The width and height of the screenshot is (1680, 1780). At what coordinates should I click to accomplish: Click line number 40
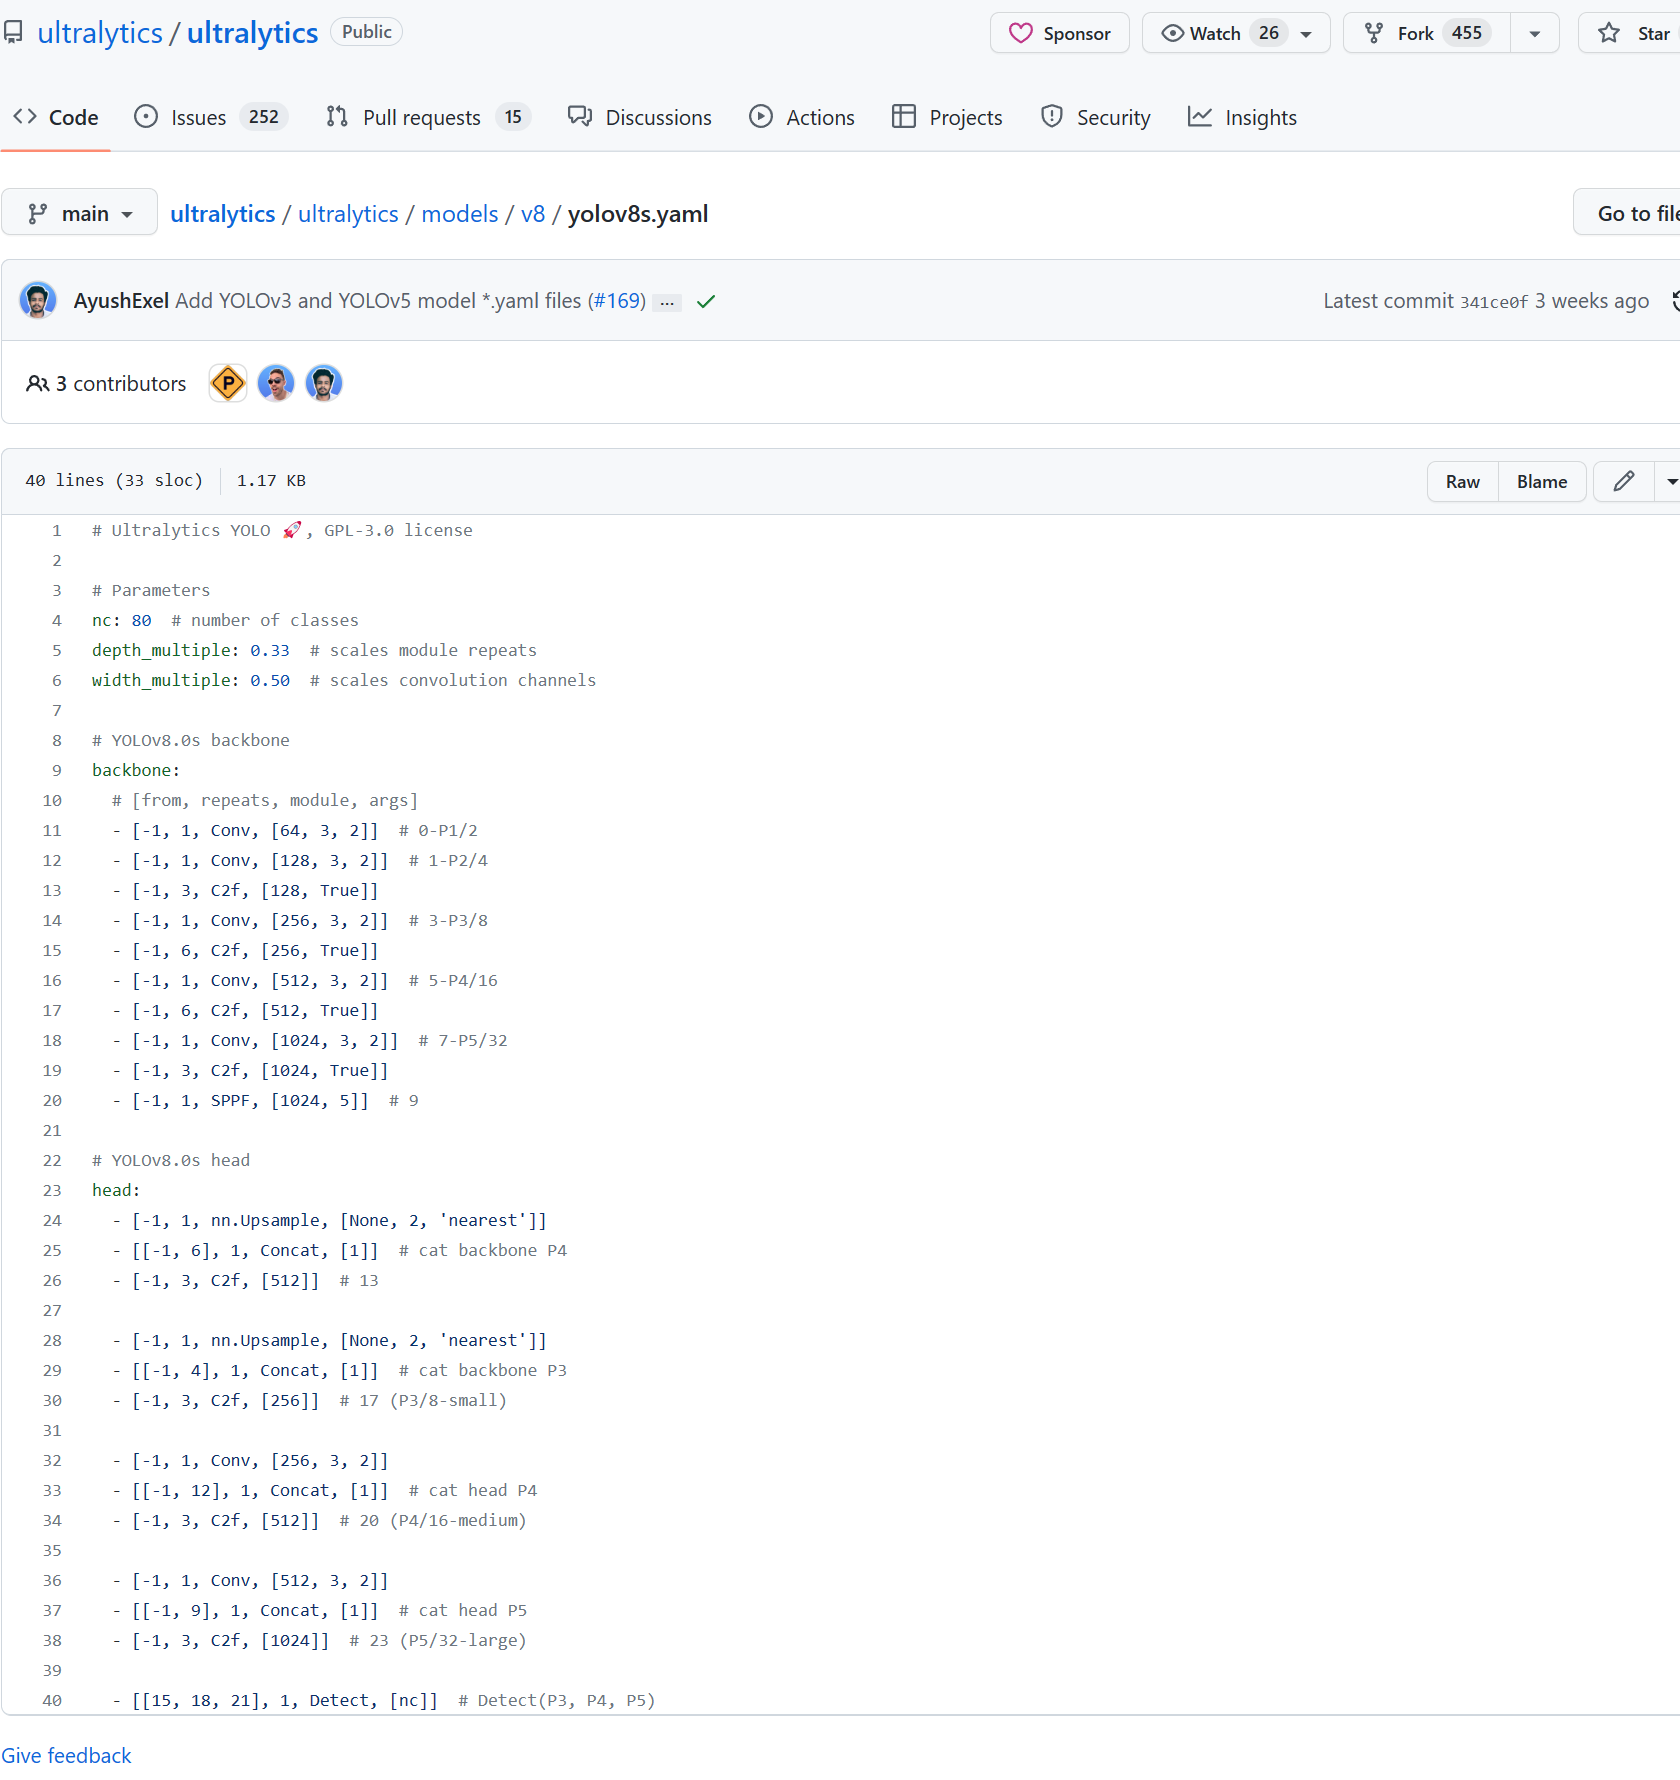click(x=52, y=1700)
